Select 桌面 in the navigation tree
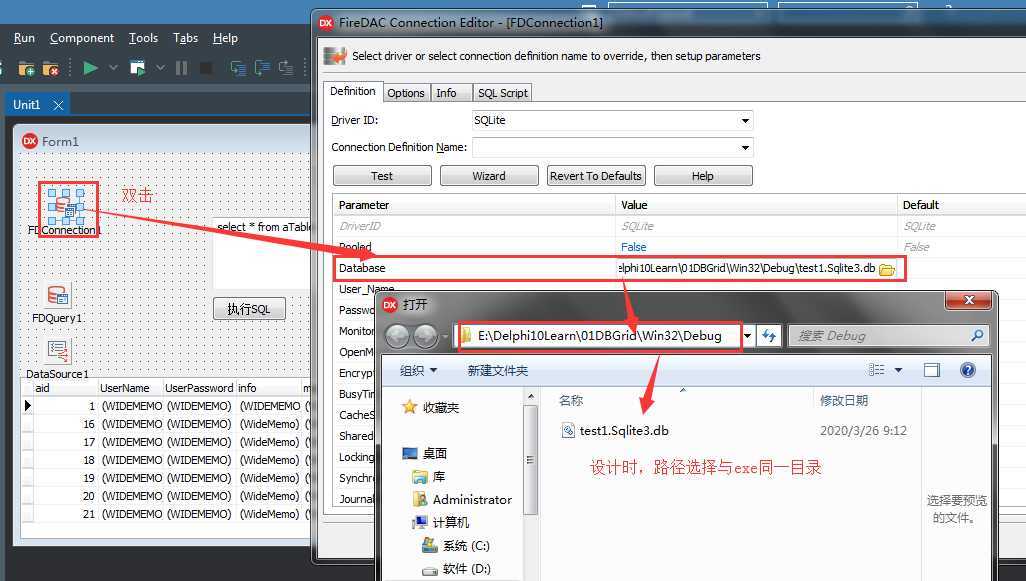This screenshot has height=581, width=1026. (x=434, y=453)
